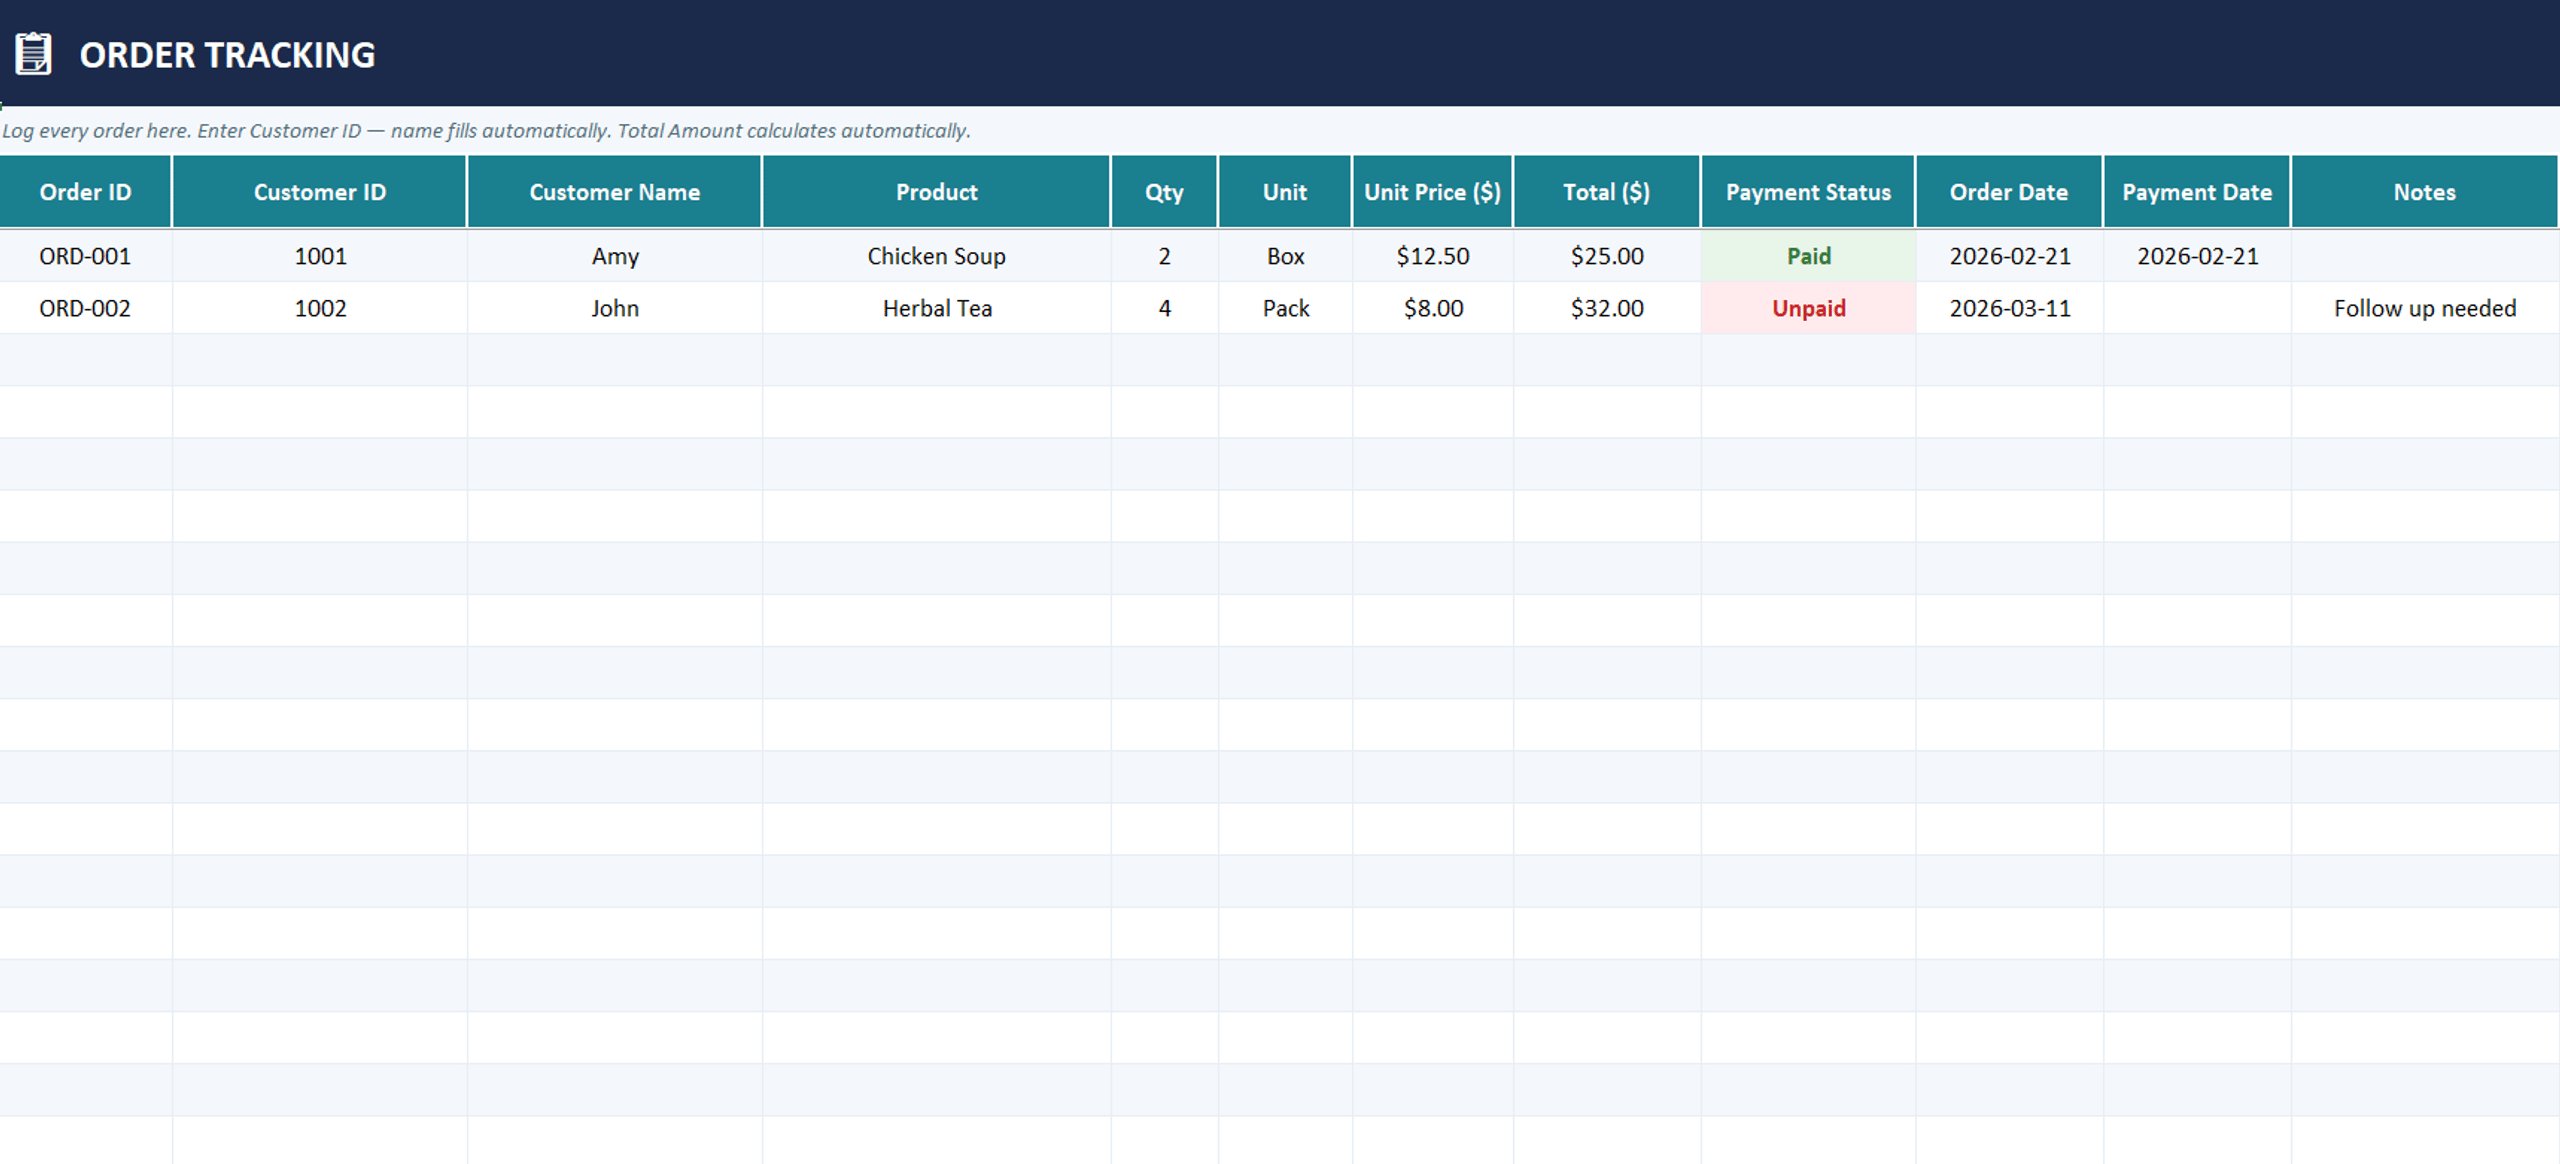Select the Notes column header
Screen dimensions: 2560x1164
[2424, 192]
